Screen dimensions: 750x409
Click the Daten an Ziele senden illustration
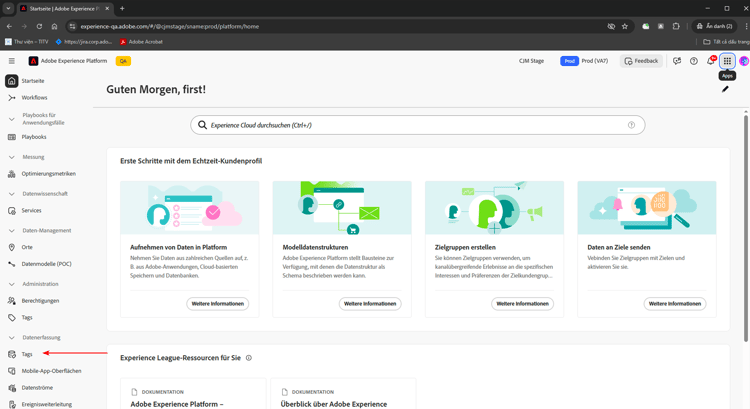tap(647, 208)
